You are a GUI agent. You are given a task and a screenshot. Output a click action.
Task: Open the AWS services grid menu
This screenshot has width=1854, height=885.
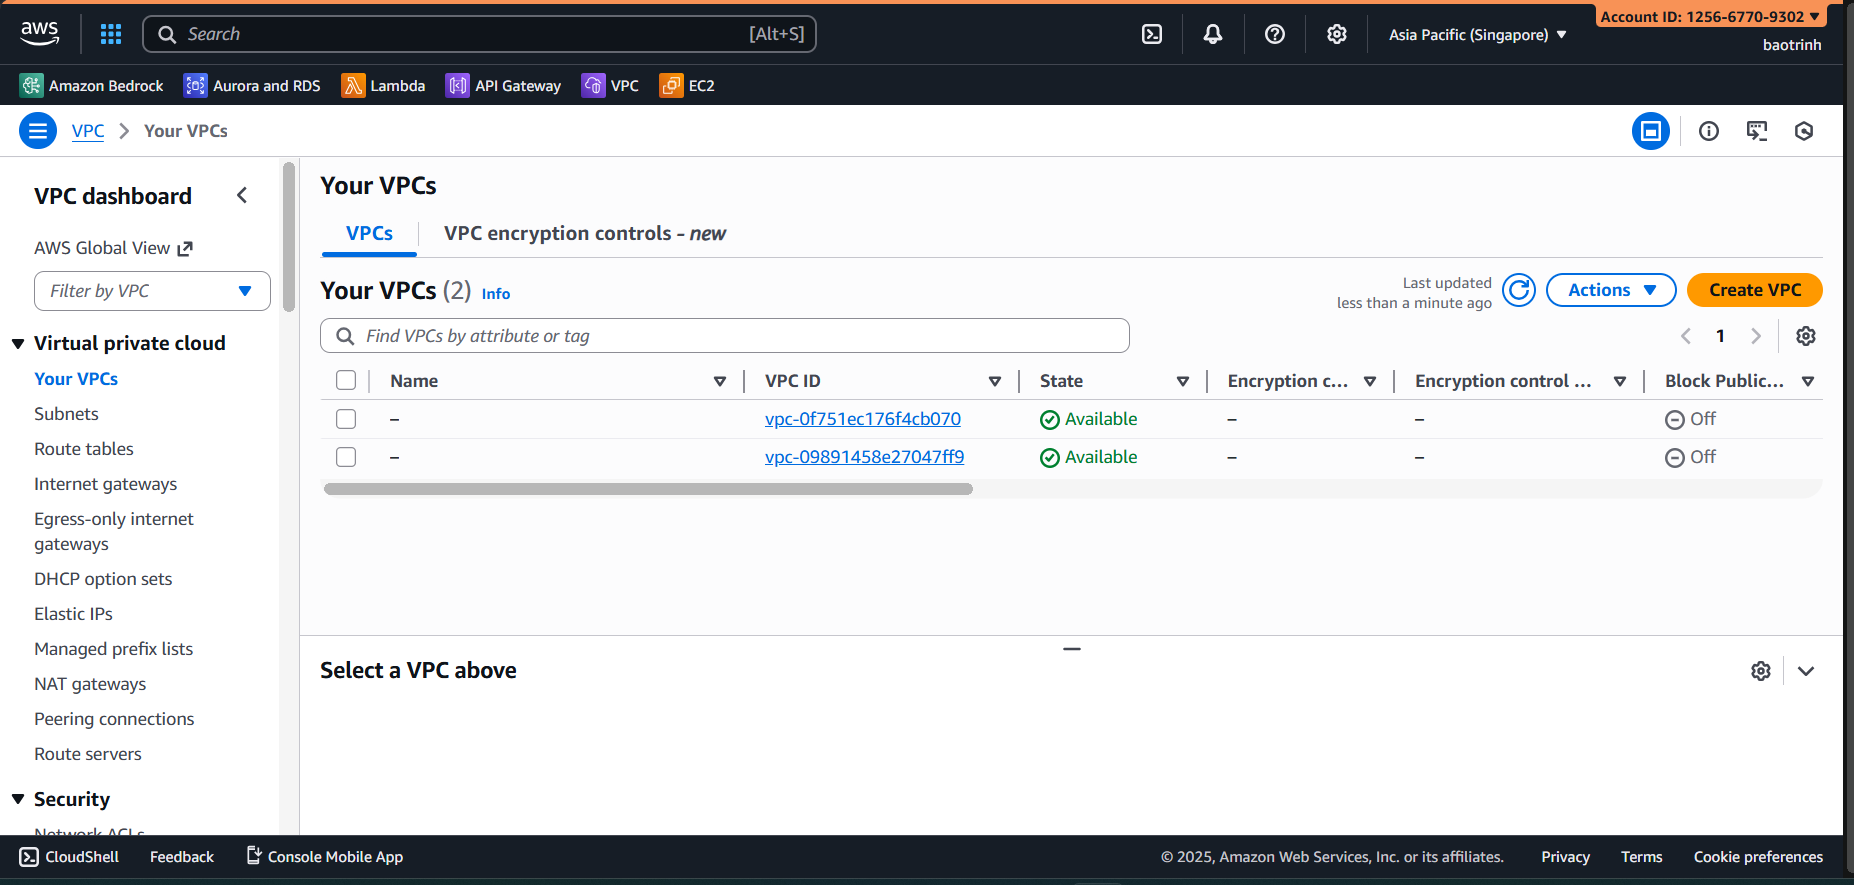(111, 34)
